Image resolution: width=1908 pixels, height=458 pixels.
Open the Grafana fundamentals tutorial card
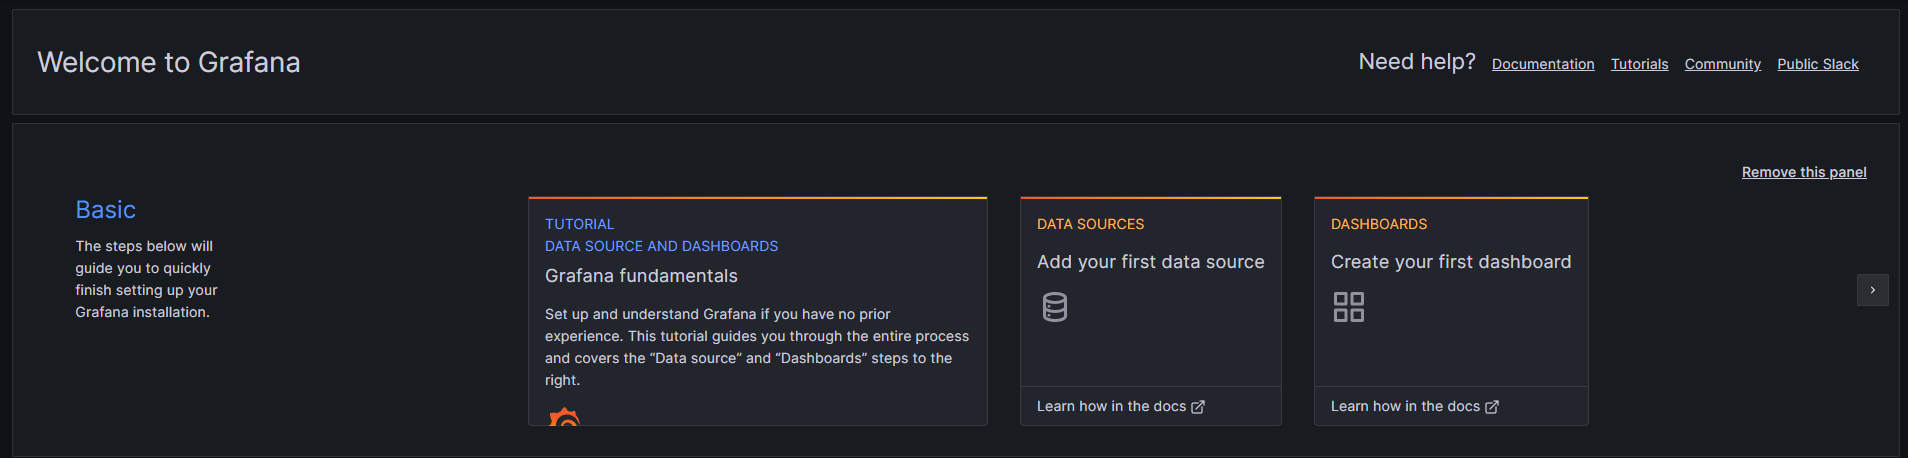click(x=758, y=311)
